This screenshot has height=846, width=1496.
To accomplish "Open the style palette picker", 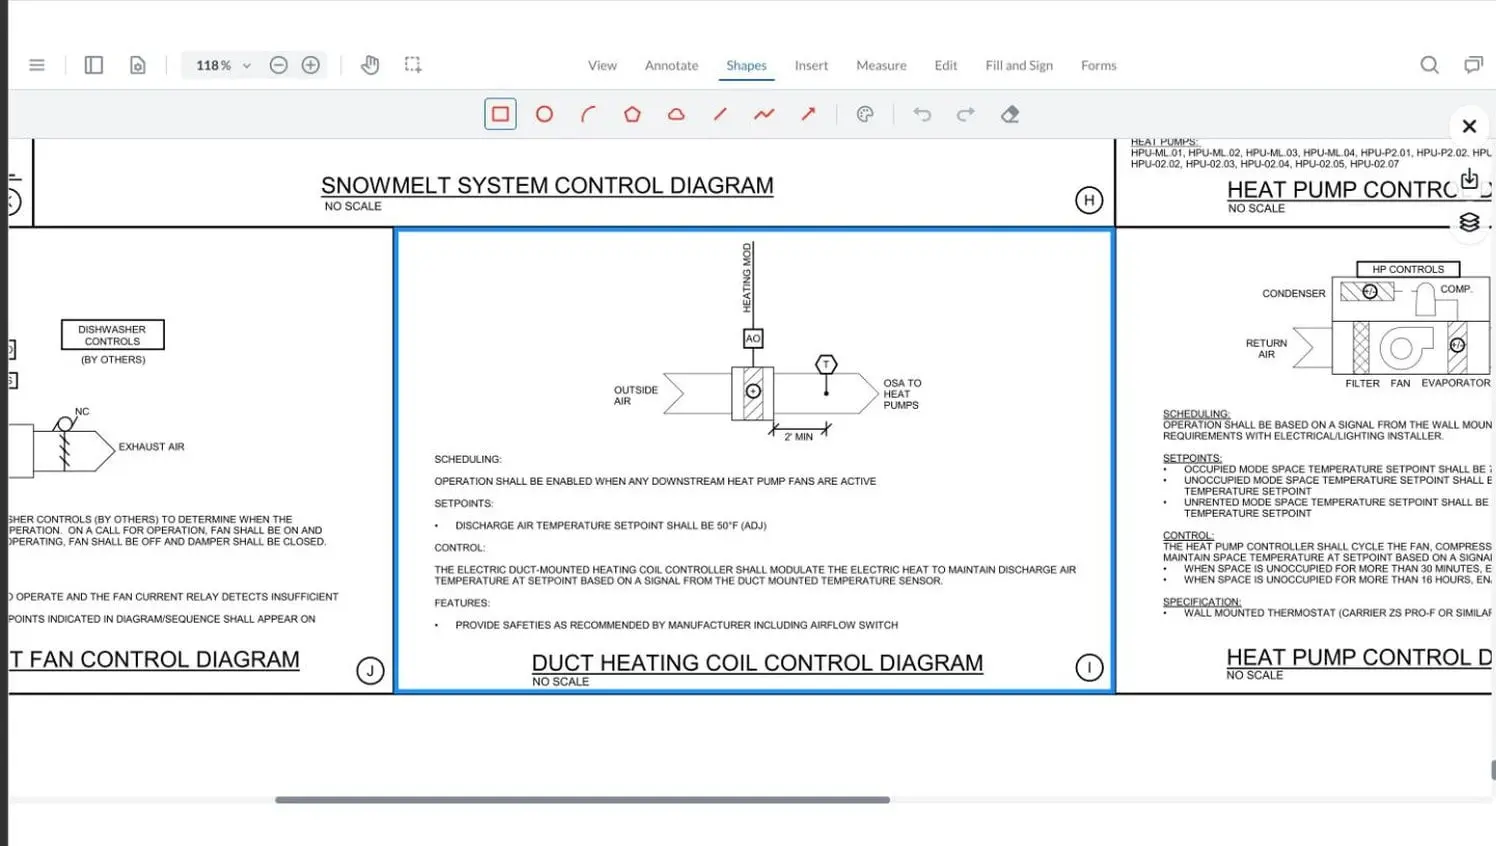I will 865,114.
